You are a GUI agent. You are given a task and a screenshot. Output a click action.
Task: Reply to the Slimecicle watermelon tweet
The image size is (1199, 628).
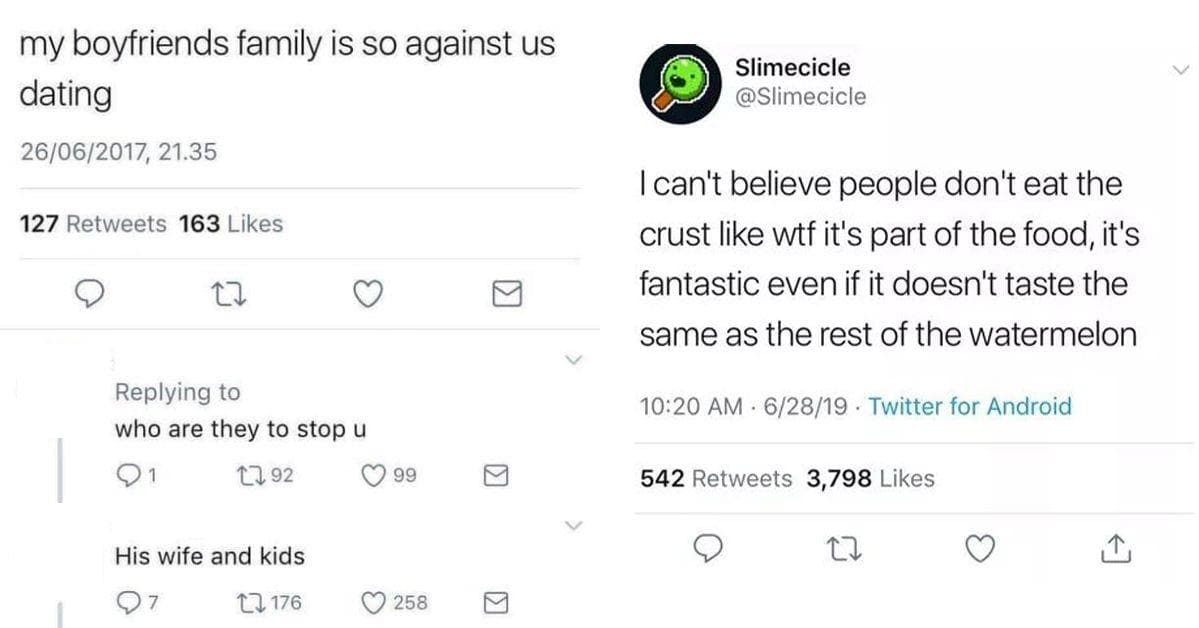709,548
